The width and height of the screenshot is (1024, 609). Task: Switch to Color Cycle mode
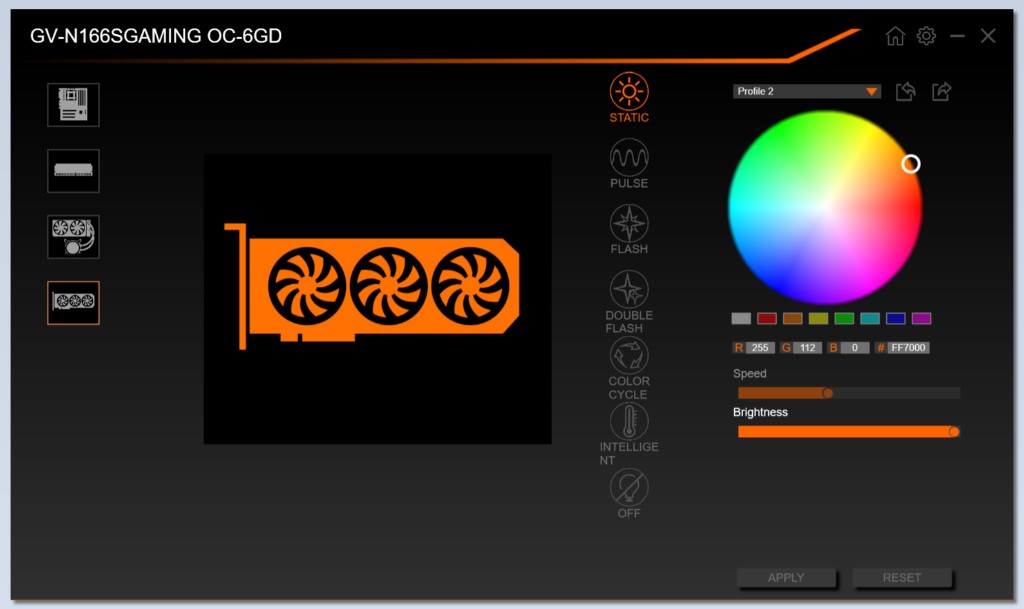[x=629, y=355]
